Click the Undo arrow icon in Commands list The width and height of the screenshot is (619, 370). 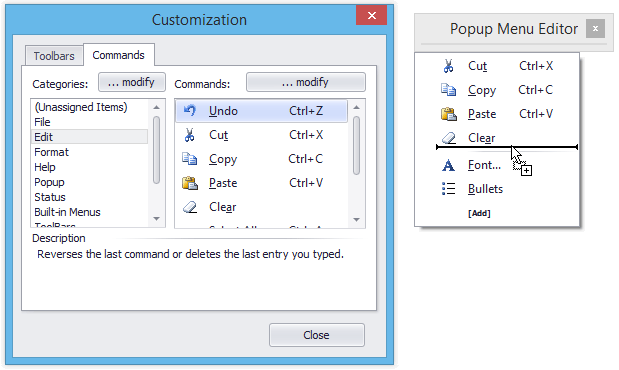[x=190, y=111]
